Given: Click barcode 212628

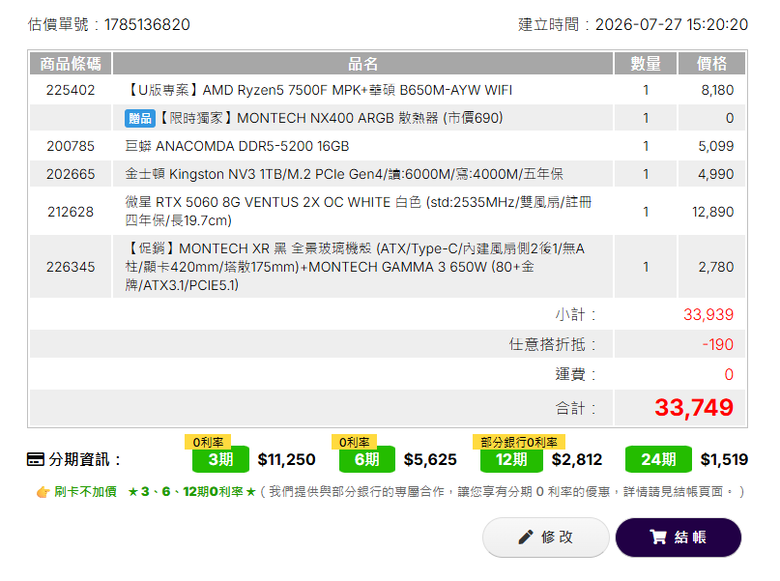Looking at the screenshot, I should pos(70,212).
